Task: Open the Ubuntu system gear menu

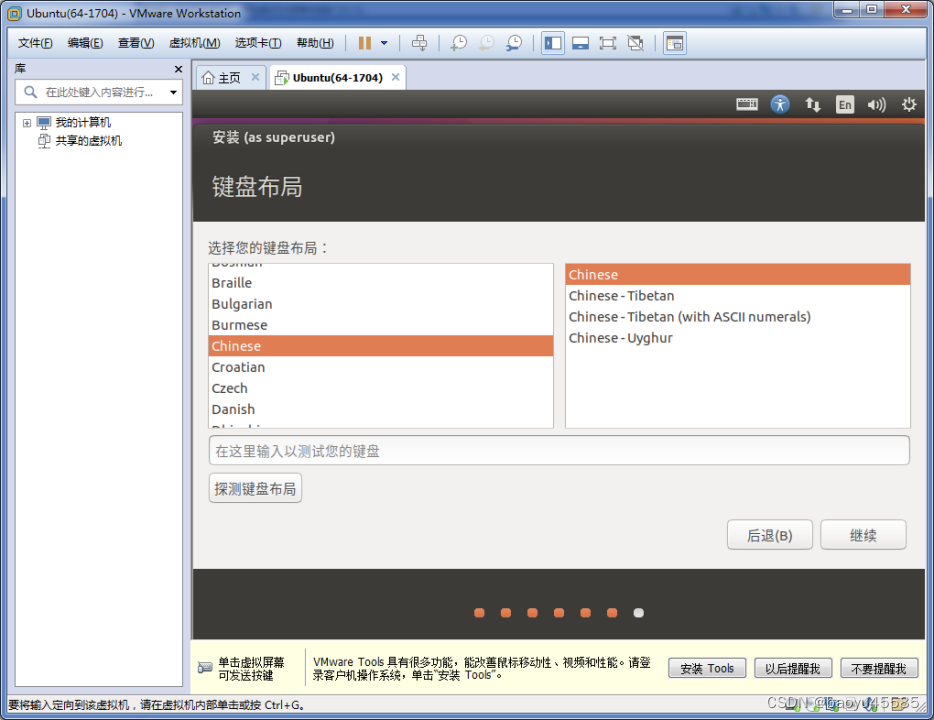Action: (x=909, y=105)
